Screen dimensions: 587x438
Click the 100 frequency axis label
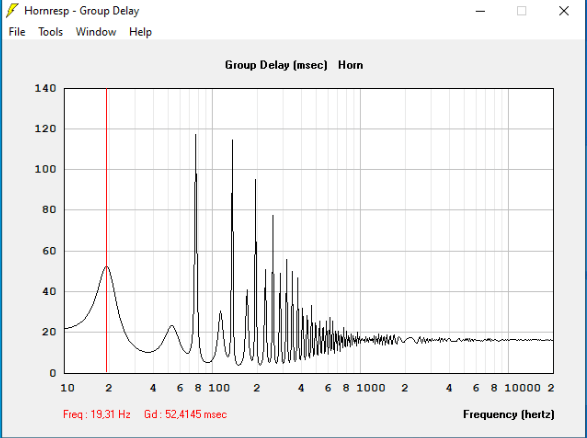219,388
